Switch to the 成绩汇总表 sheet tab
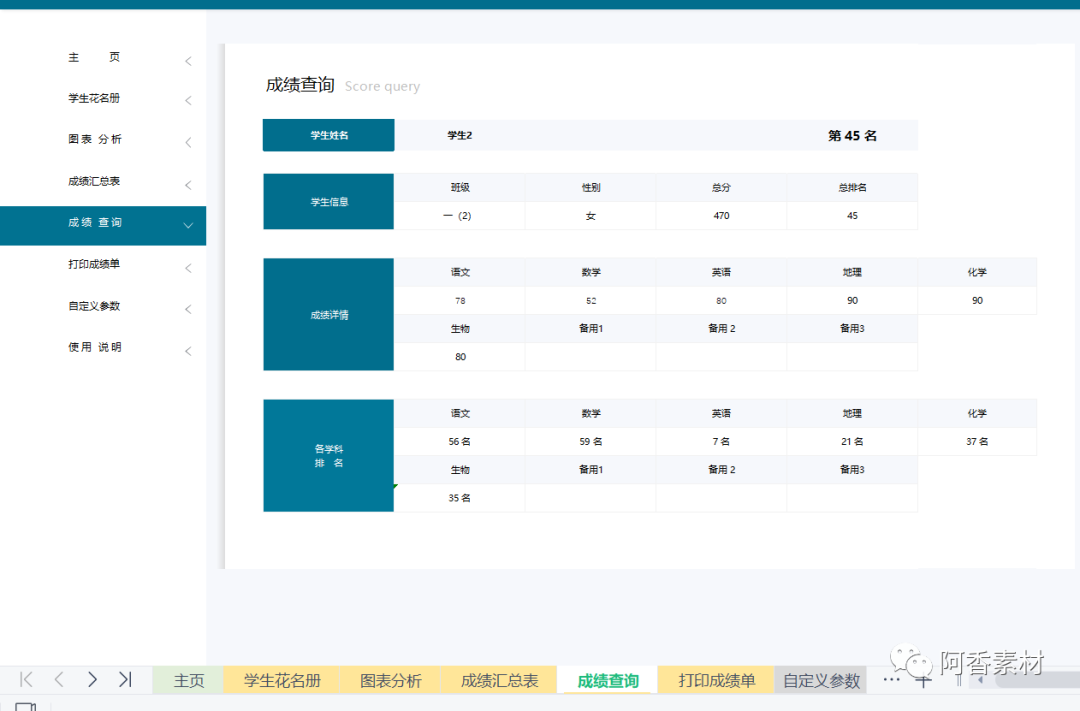 [x=499, y=681]
